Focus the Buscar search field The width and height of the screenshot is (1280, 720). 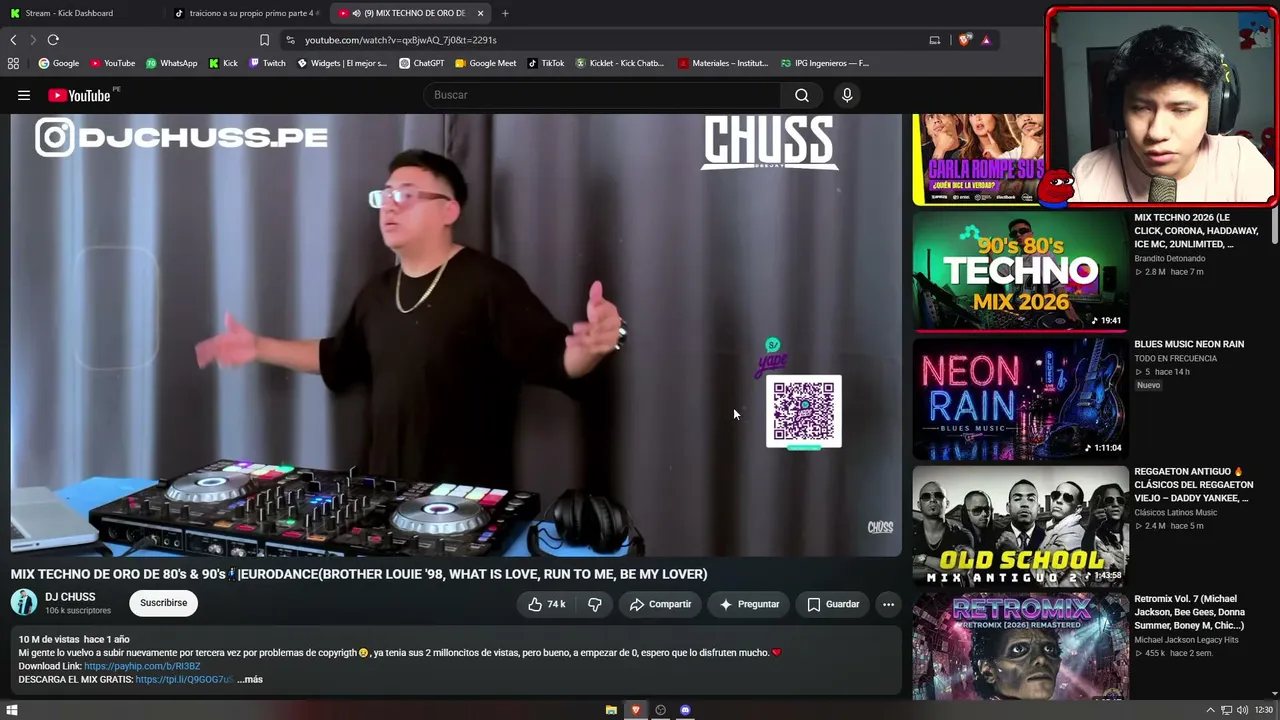[x=603, y=95]
